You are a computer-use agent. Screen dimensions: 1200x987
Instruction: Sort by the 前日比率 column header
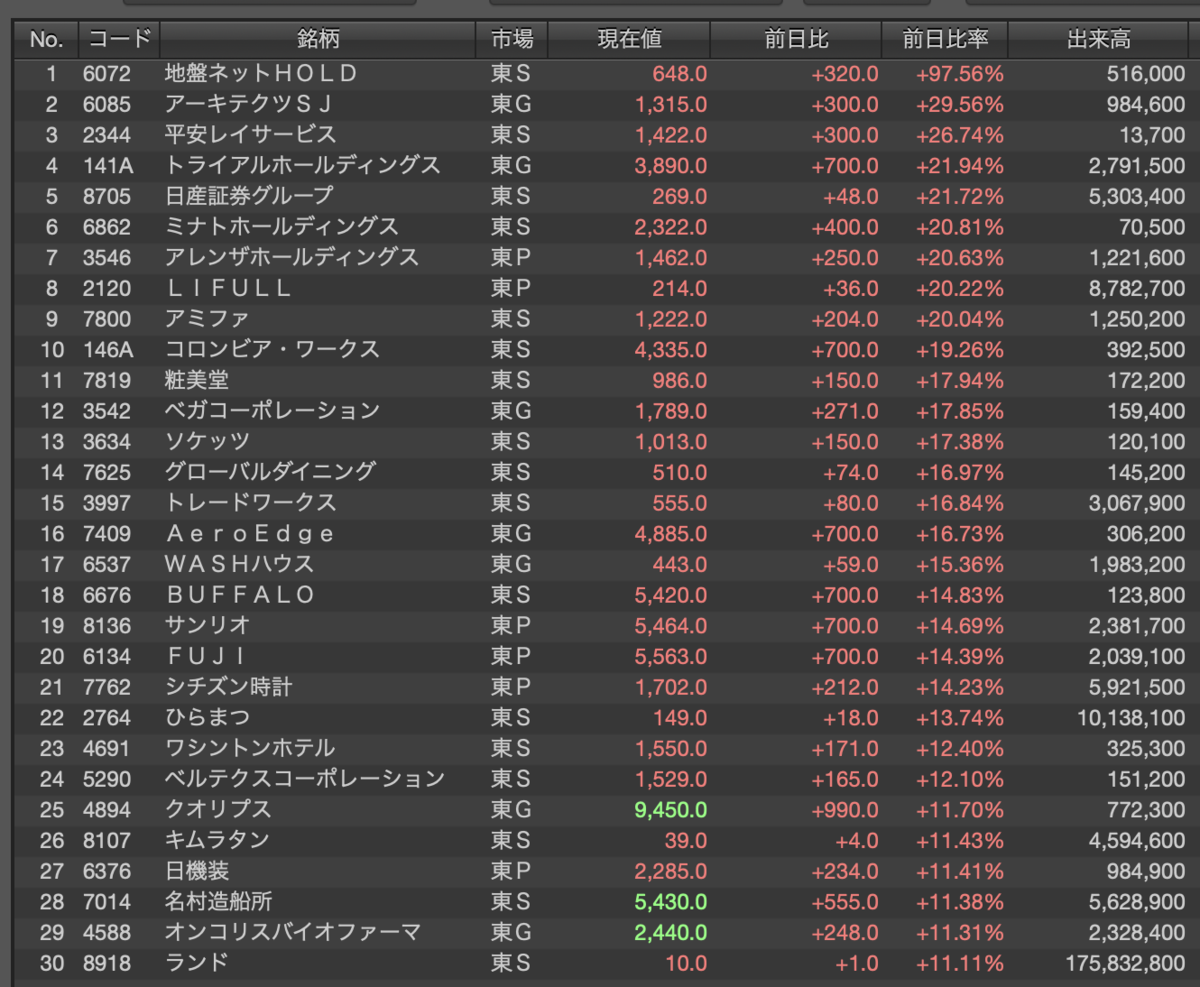click(x=945, y=40)
